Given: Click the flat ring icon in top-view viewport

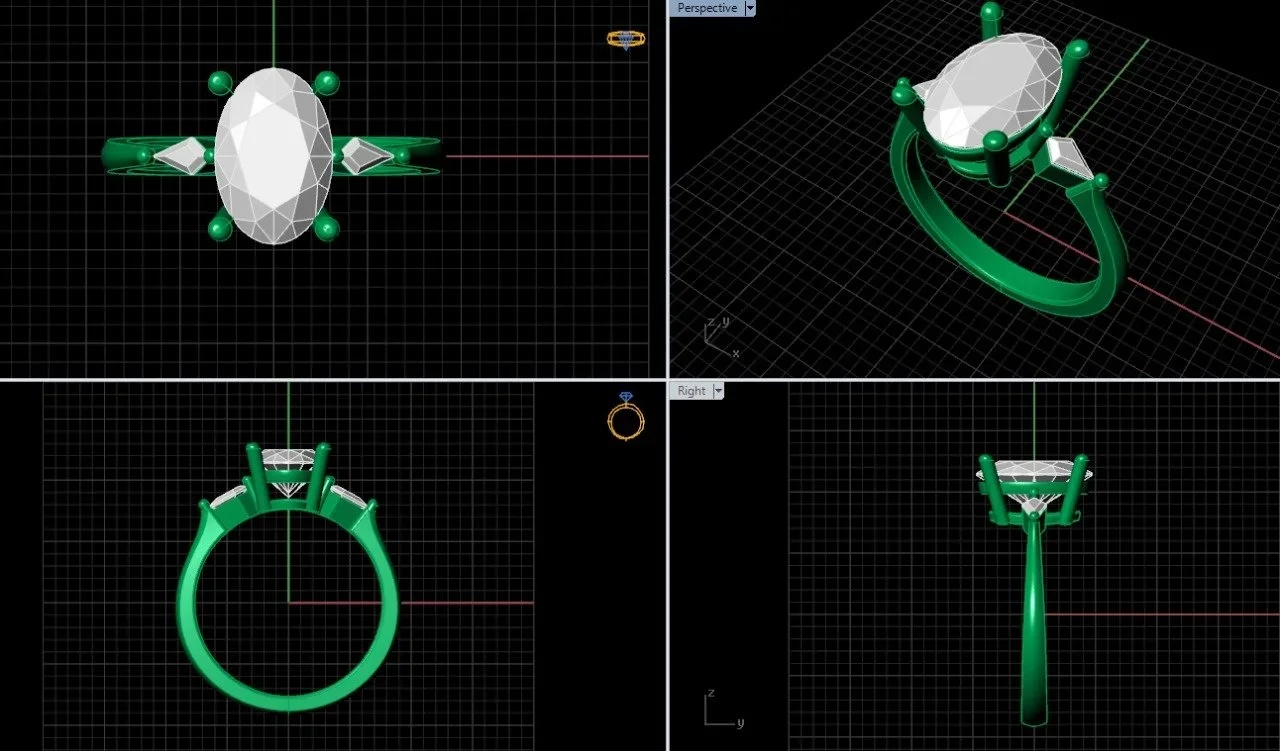Looking at the screenshot, I should click(626, 40).
